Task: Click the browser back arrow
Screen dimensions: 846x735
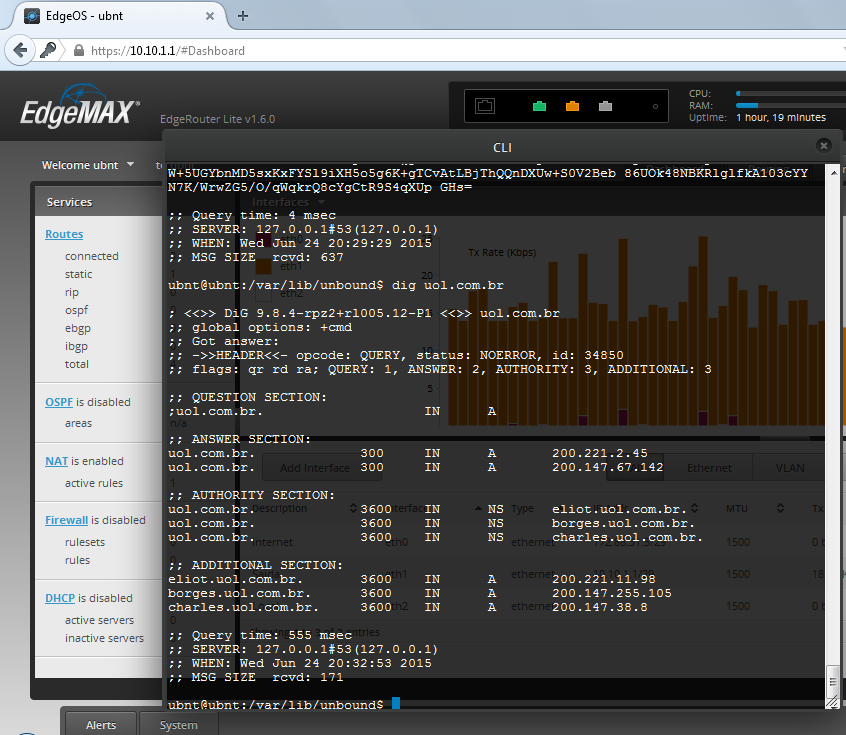Action: point(19,50)
